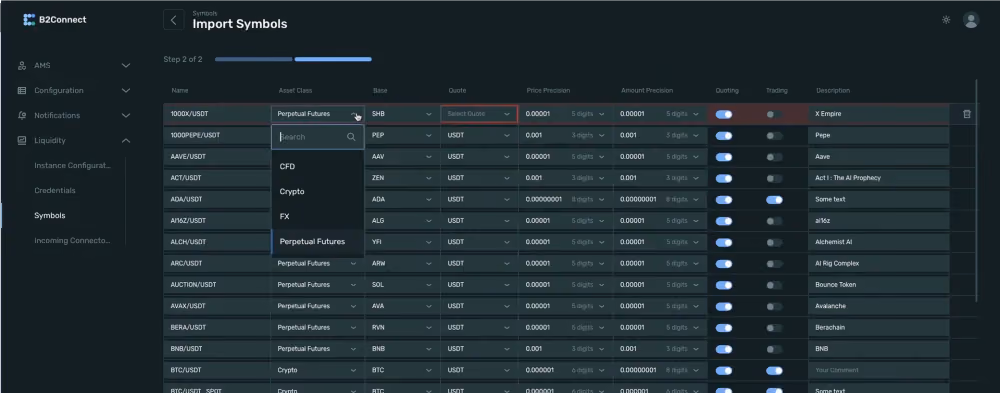
Task: Click the Notifications bell icon
Action: tap(22, 115)
